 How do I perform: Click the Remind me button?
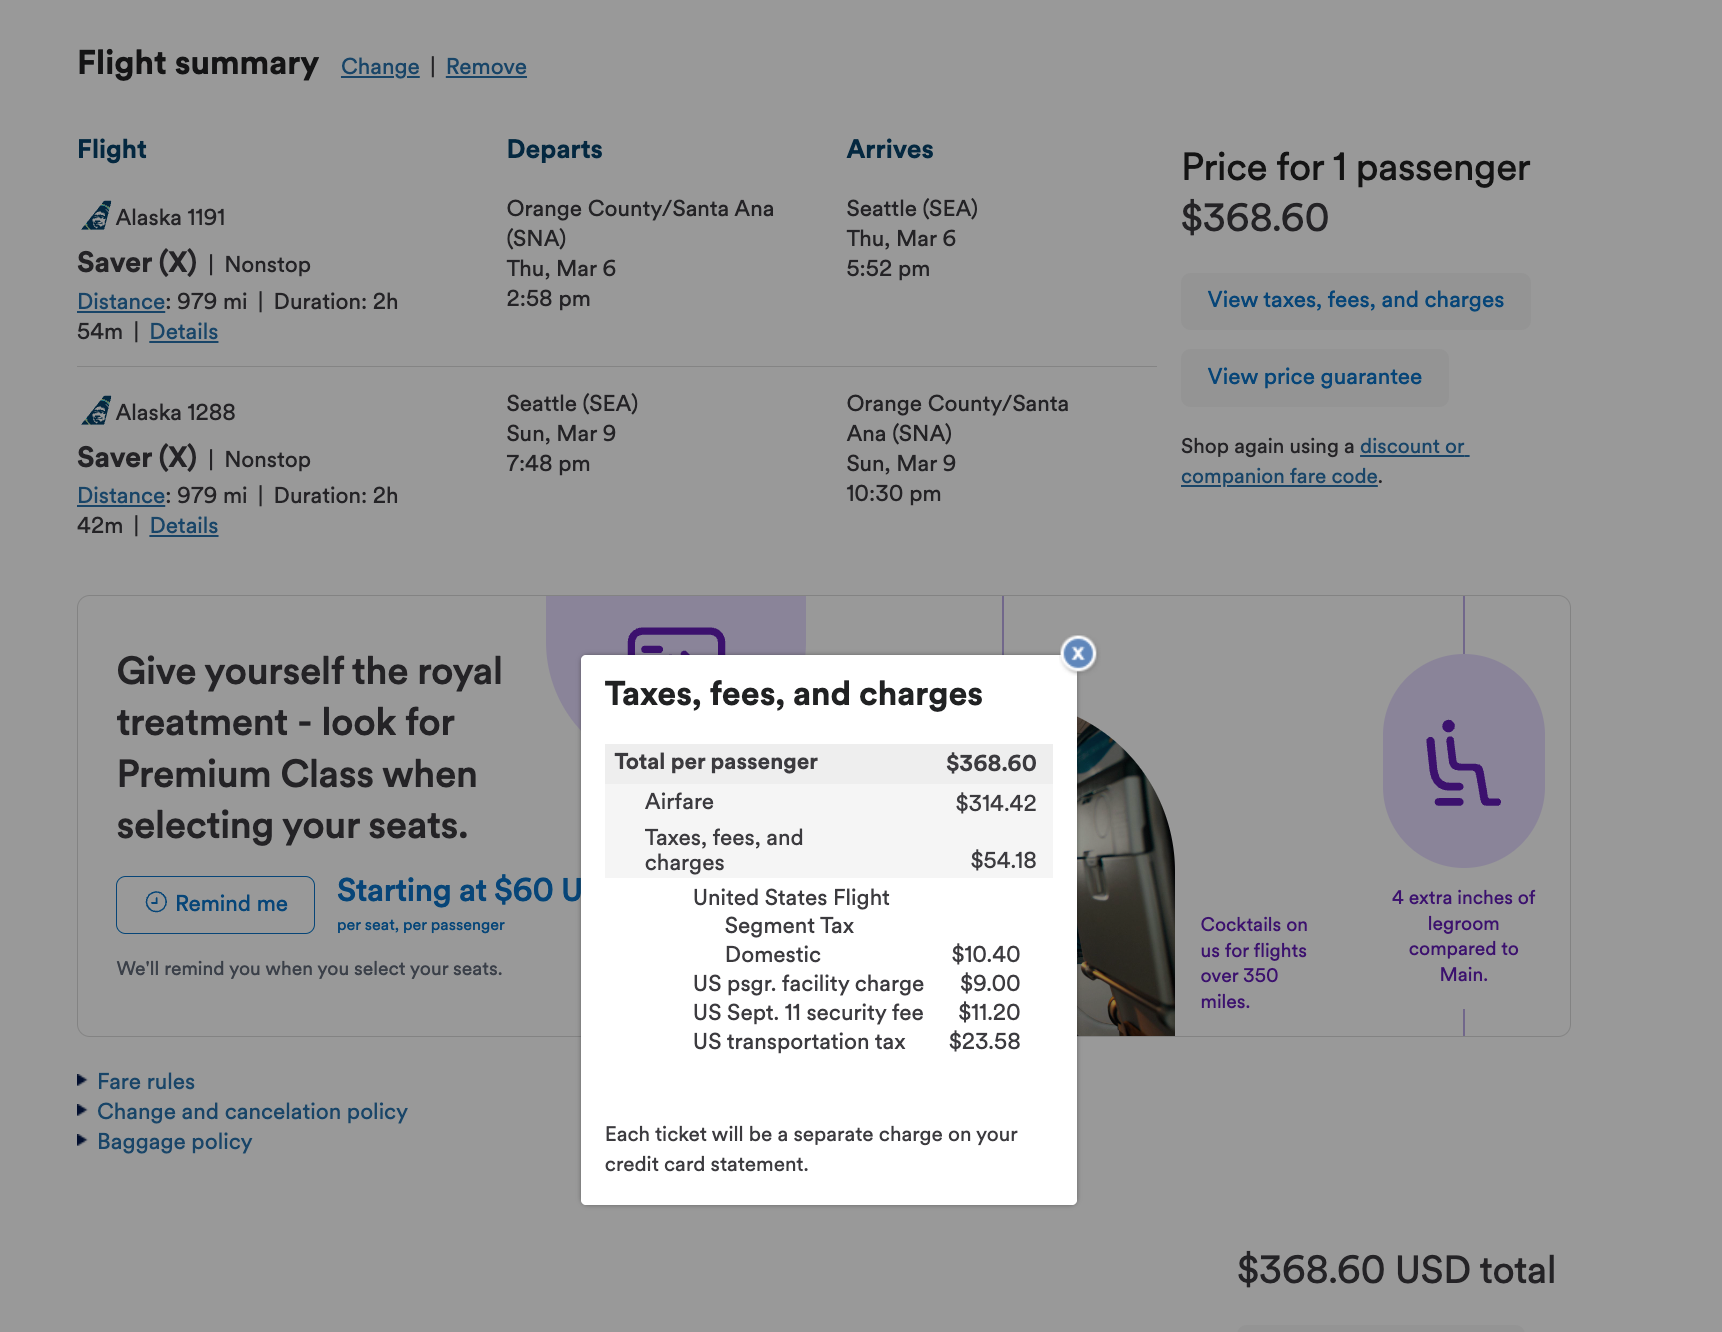click(216, 904)
